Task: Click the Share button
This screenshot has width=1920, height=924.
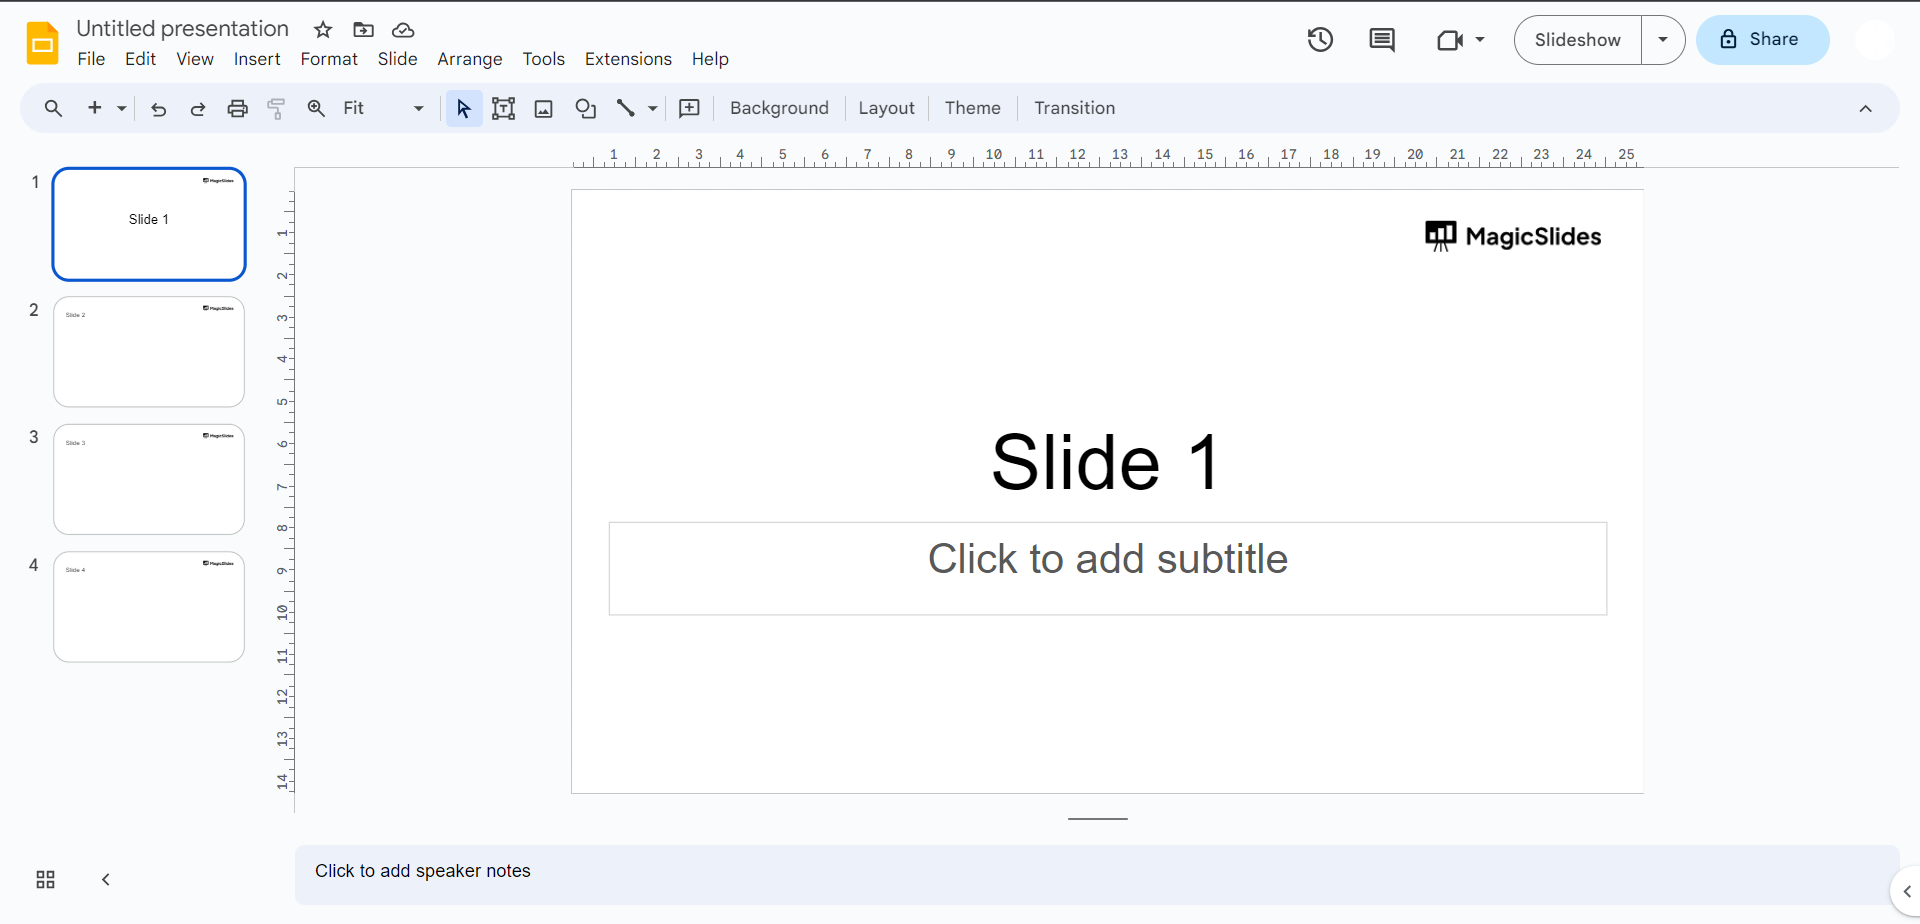Action: [1762, 40]
